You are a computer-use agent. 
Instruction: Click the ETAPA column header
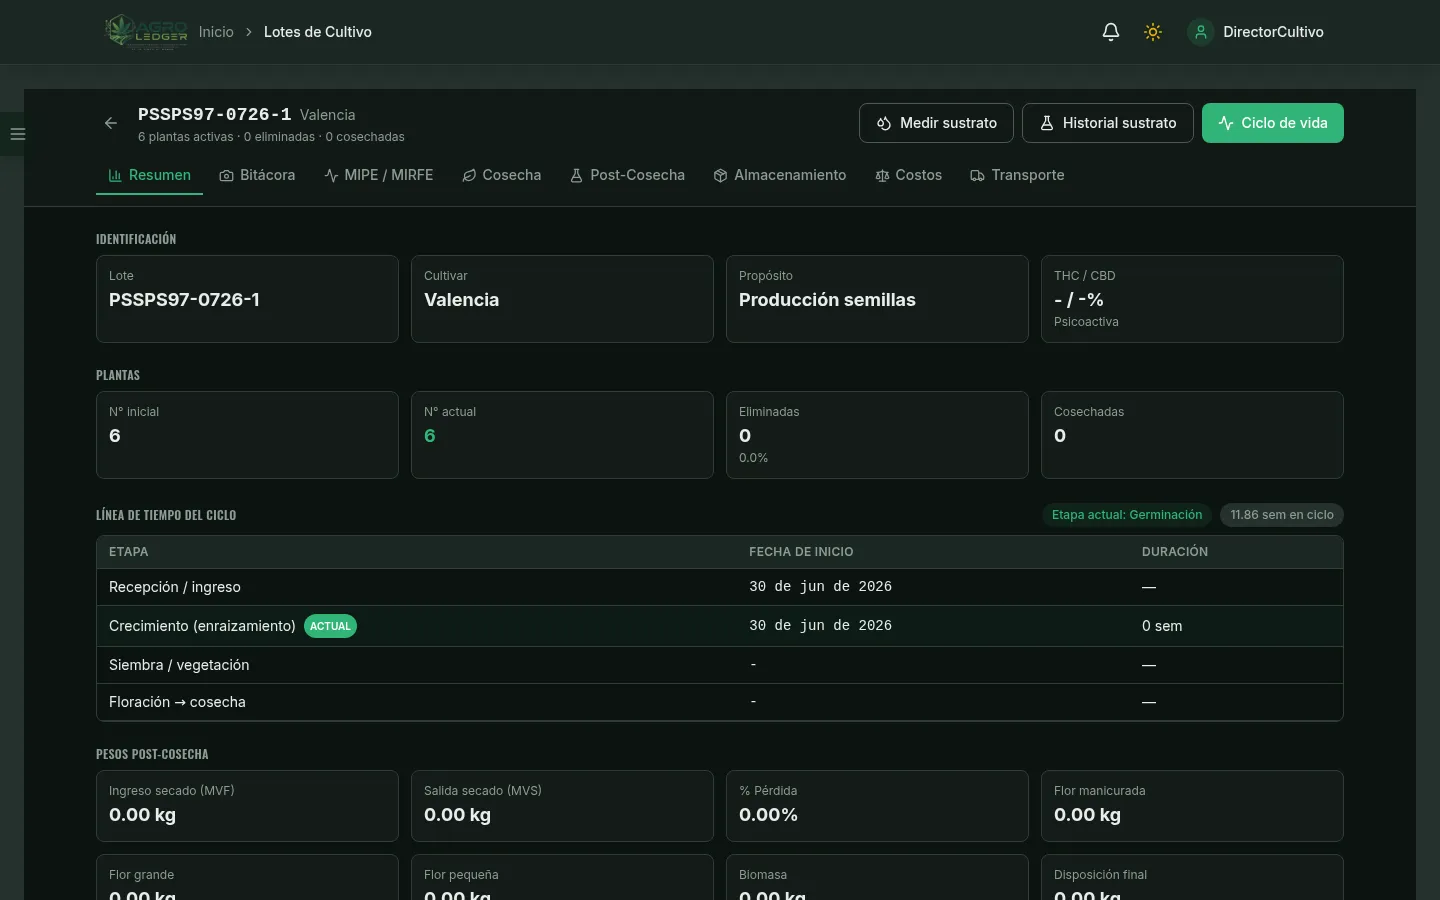click(129, 552)
